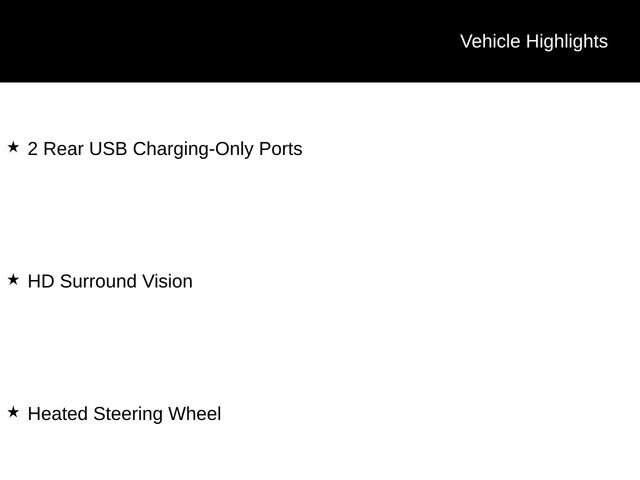The width and height of the screenshot is (640, 480).
Task: Select the HD Surround Vision highlight text
Action: 110,281
